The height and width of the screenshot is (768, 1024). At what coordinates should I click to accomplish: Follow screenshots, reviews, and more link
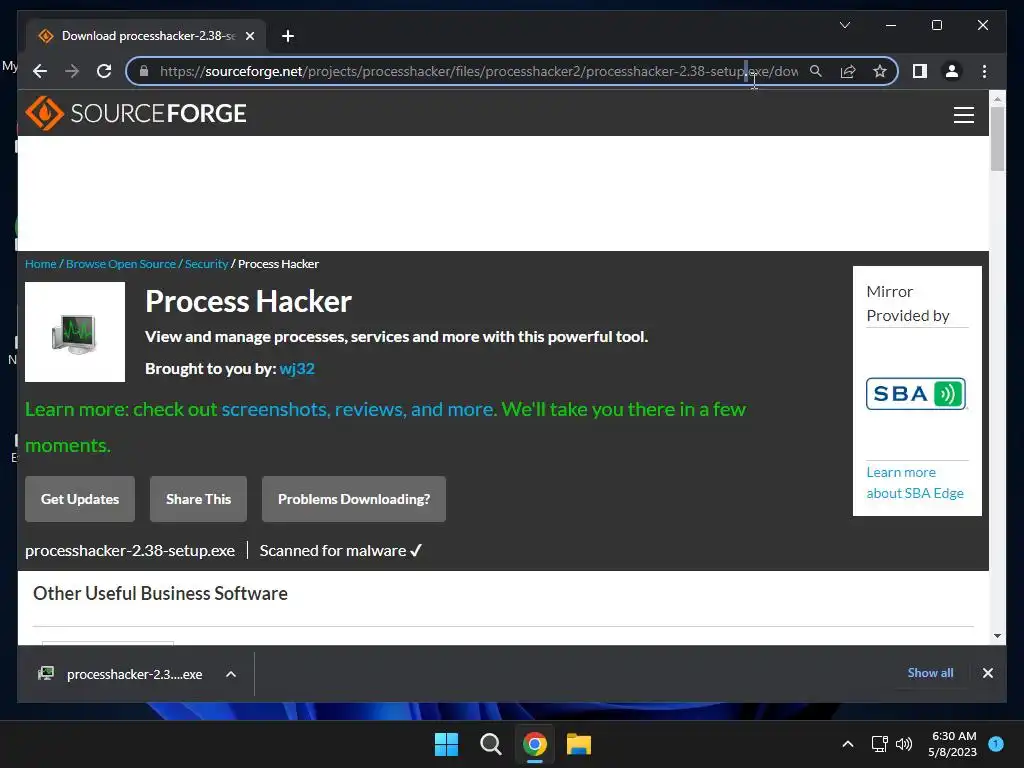(359, 409)
